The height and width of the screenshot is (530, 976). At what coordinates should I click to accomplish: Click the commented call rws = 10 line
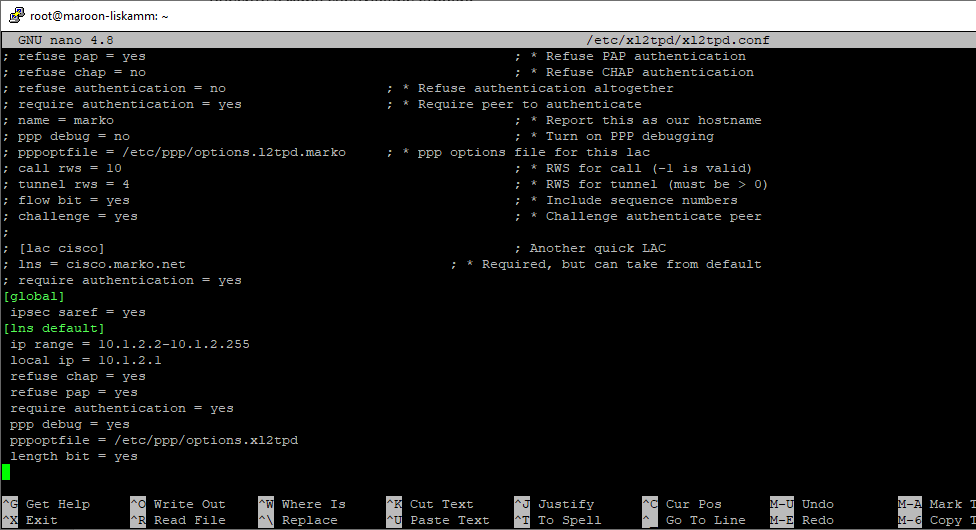pos(62,168)
